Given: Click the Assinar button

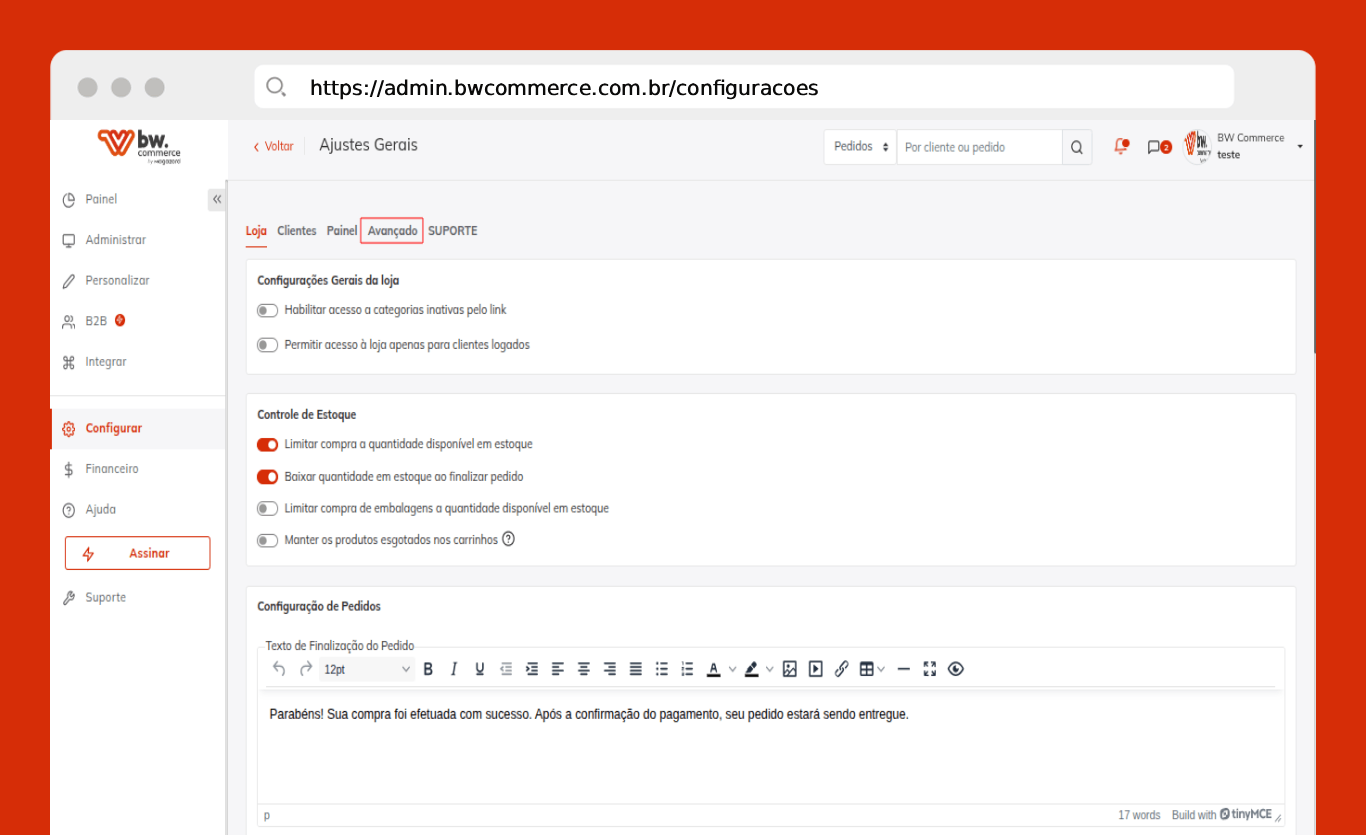Looking at the screenshot, I should point(138,553).
